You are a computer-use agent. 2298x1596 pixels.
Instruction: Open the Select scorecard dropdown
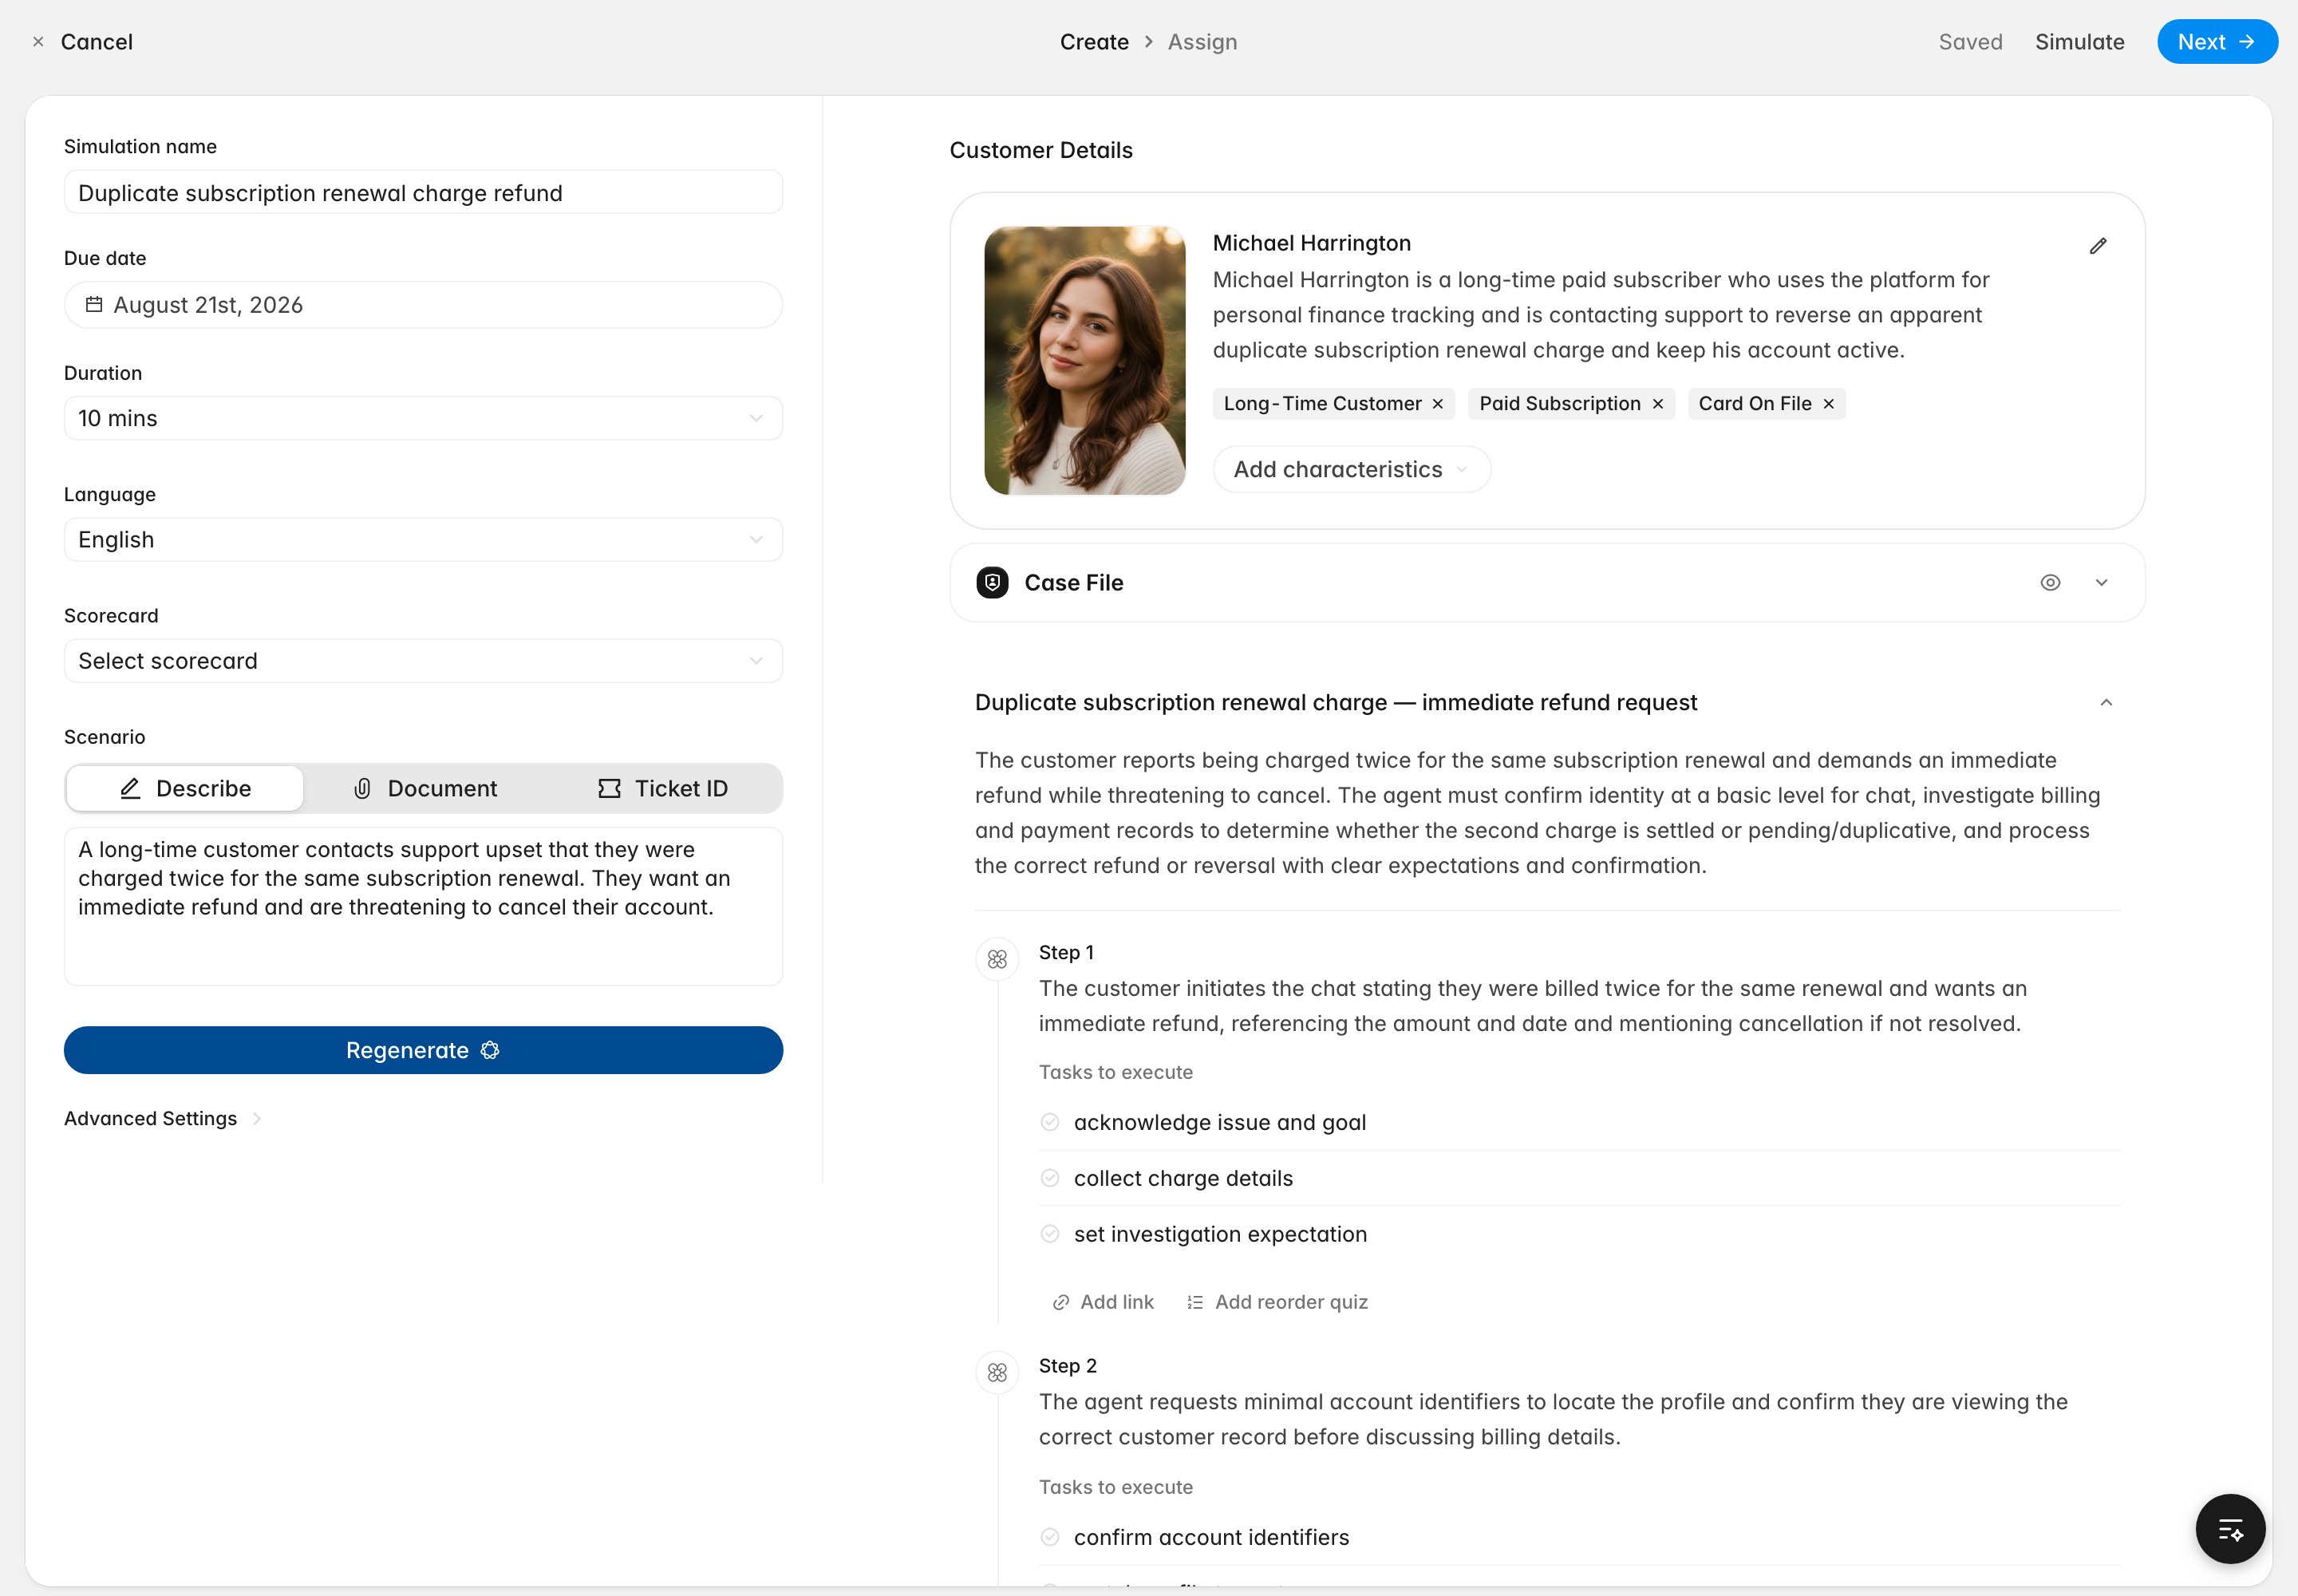tap(423, 661)
